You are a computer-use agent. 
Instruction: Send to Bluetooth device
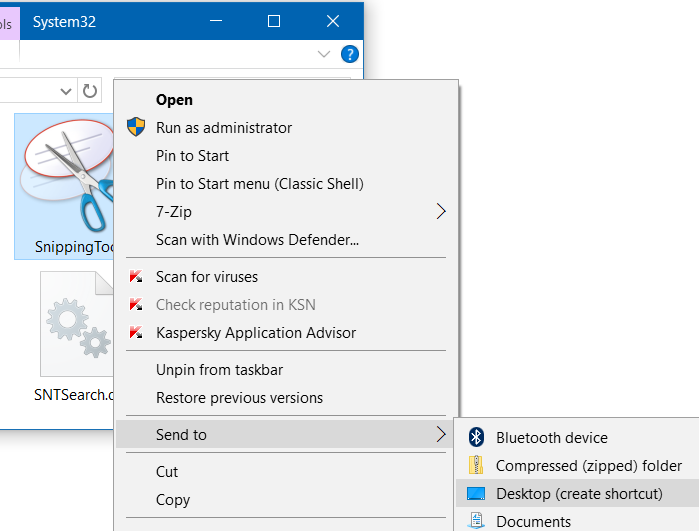click(x=551, y=438)
